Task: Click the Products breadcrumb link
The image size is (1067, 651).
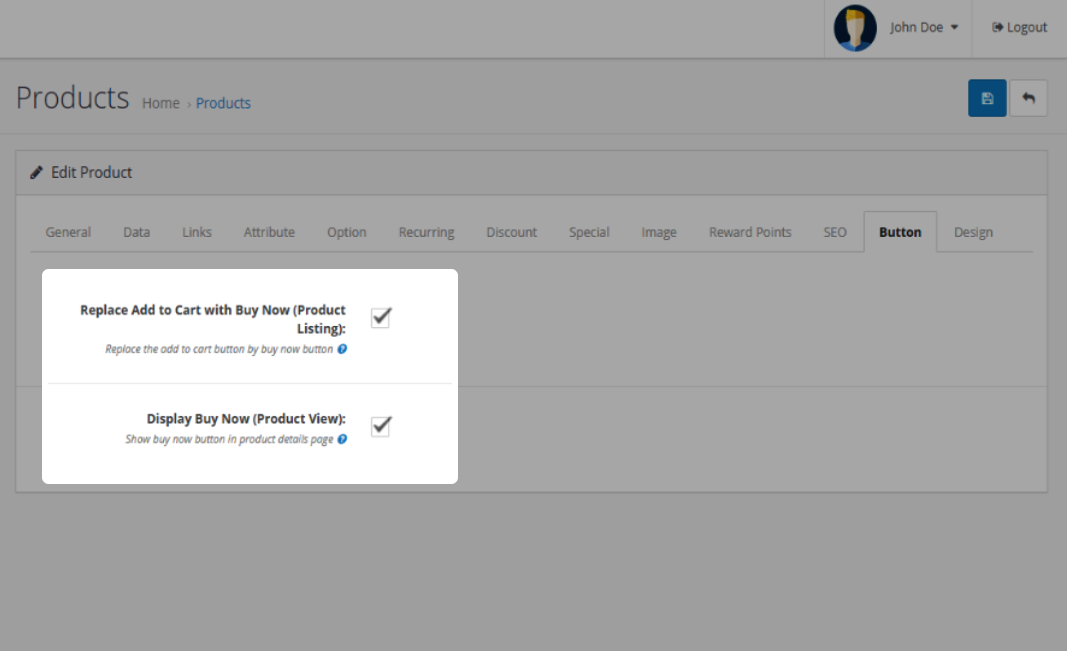Action: (223, 103)
